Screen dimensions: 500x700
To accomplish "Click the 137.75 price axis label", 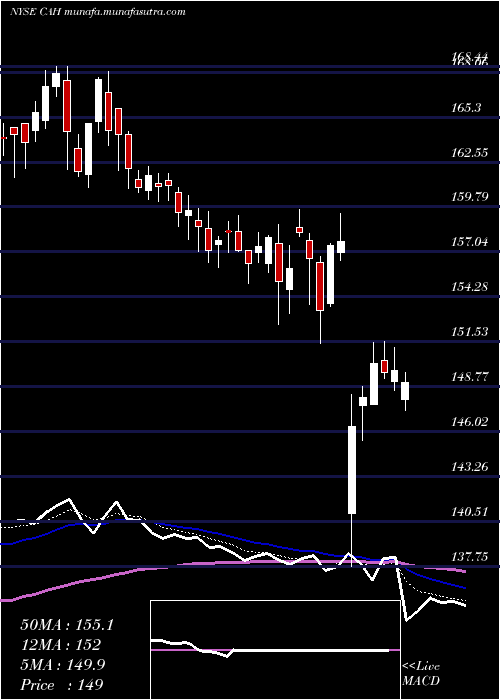I will click(x=470, y=556).
